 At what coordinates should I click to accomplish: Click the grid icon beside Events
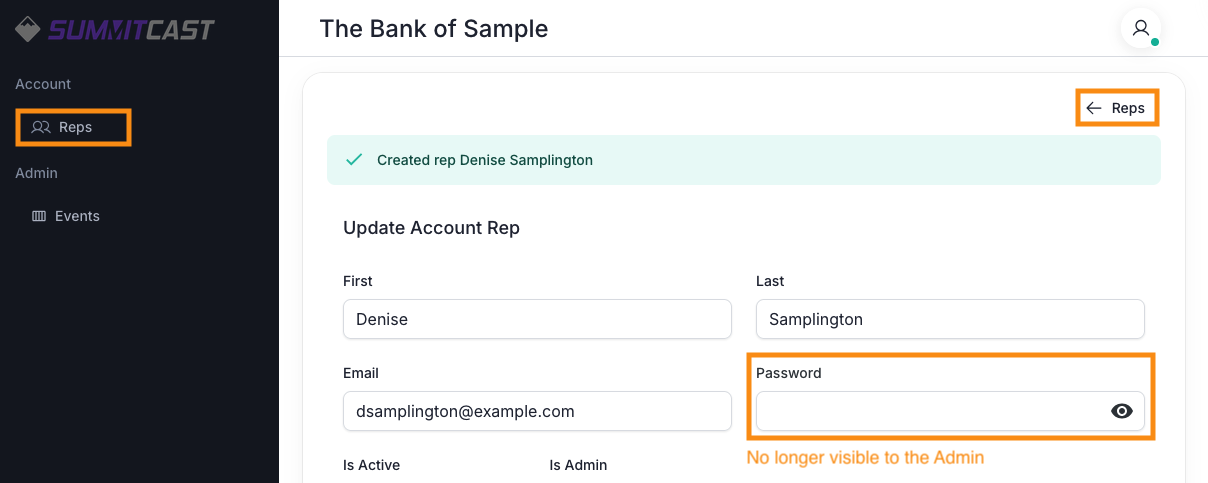(x=39, y=216)
